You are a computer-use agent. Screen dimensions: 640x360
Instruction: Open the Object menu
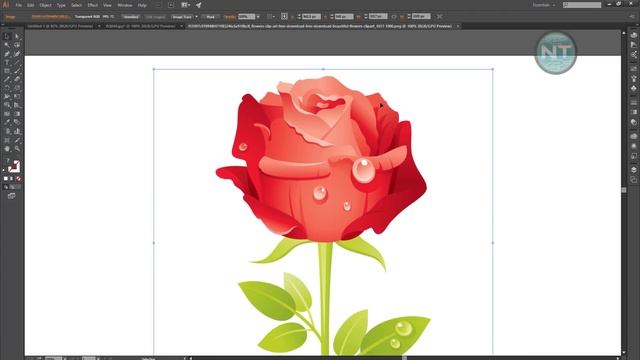45,5
